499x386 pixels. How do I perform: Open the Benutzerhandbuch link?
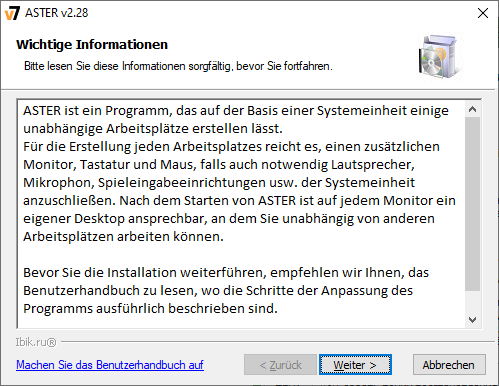(x=110, y=365)
